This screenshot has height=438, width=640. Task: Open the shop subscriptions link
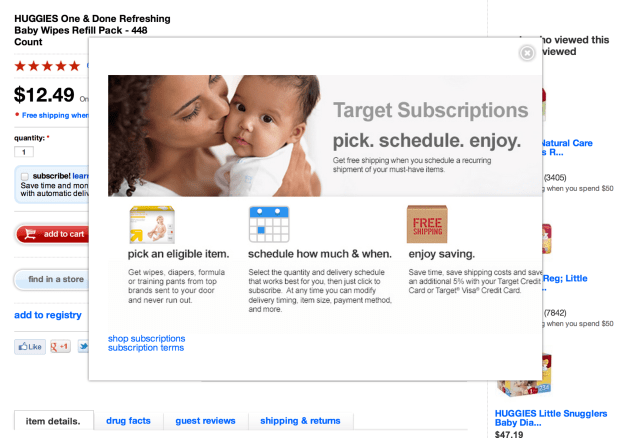point(147,338)
